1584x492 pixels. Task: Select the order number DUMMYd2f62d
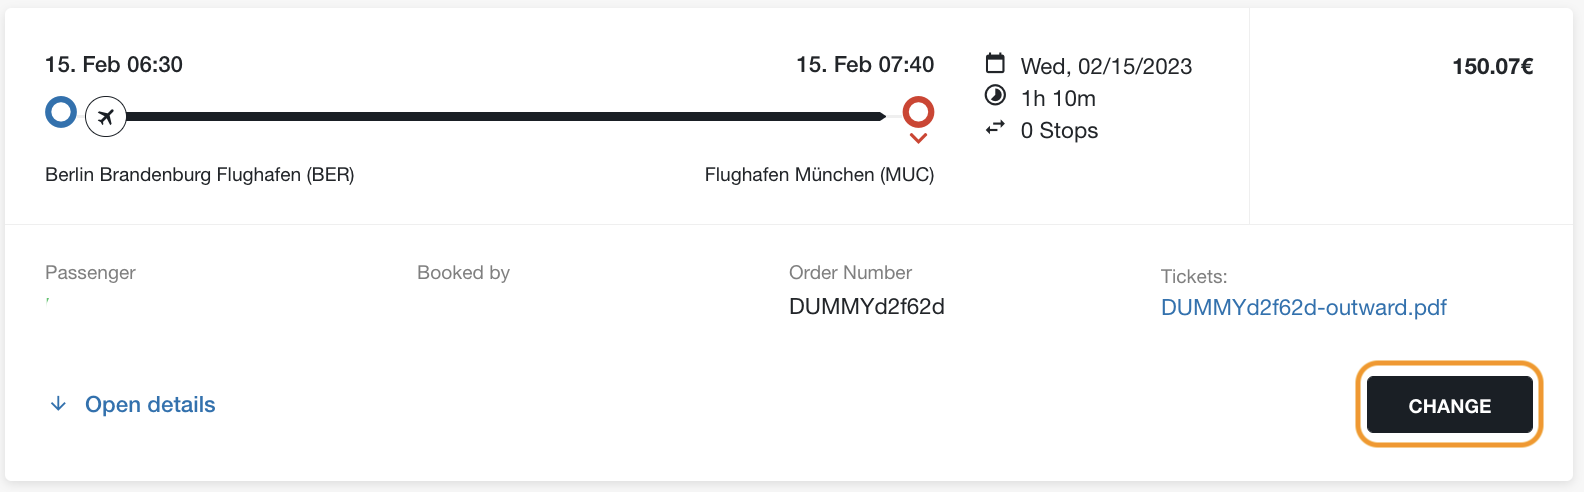point(866,307)
